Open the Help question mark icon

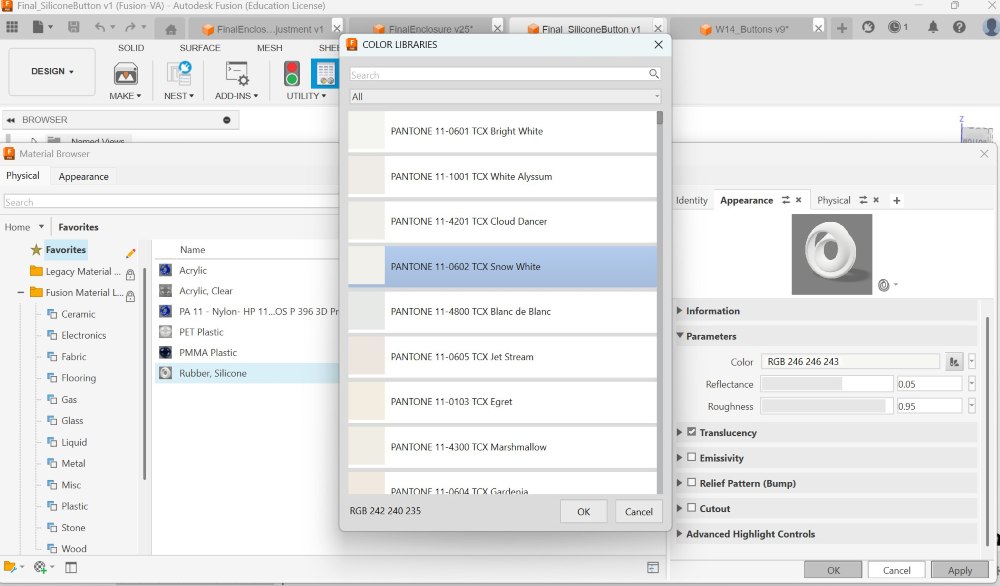959,27
